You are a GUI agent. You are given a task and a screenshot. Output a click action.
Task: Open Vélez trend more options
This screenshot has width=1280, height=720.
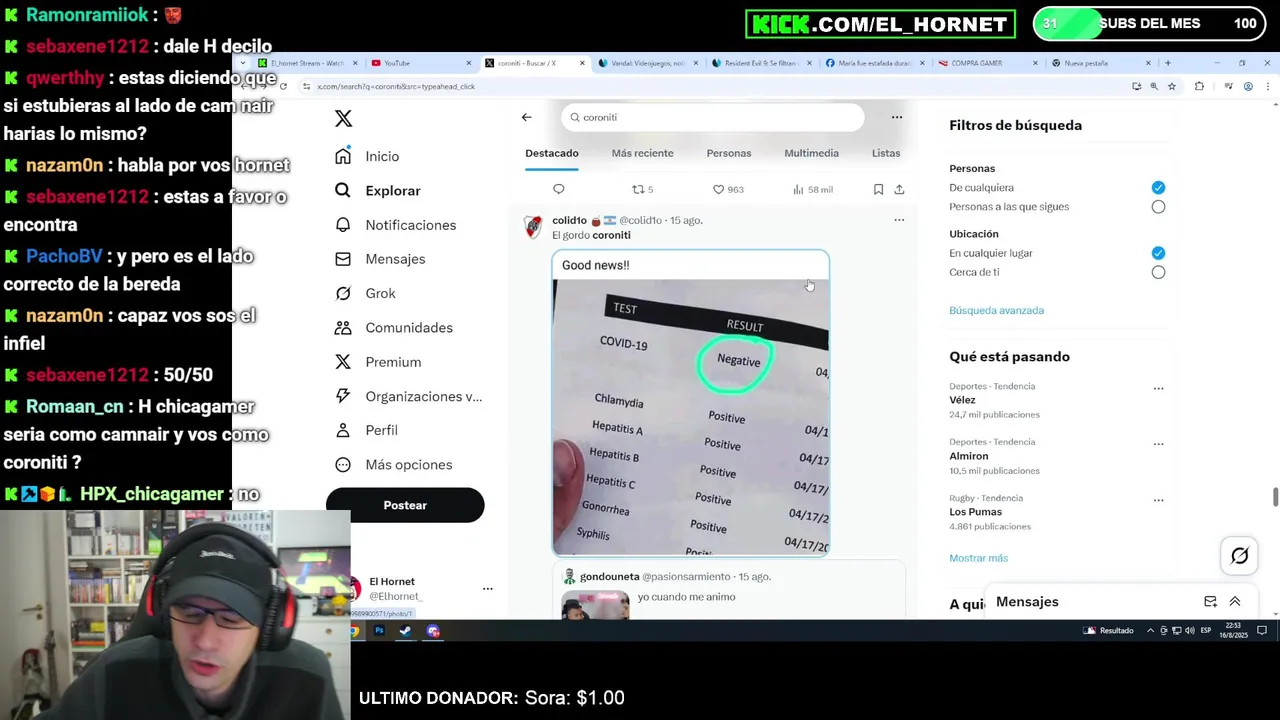point(1158,388)
